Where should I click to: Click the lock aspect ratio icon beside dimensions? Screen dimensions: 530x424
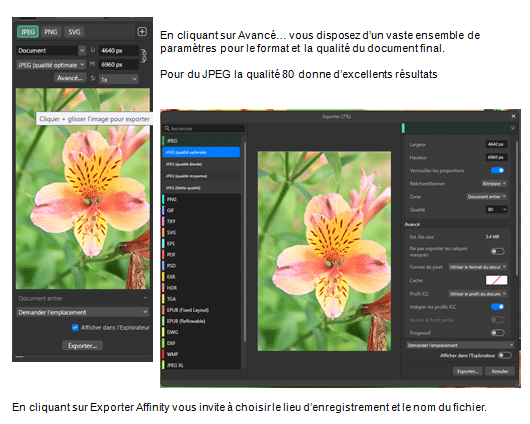[144, 55]
